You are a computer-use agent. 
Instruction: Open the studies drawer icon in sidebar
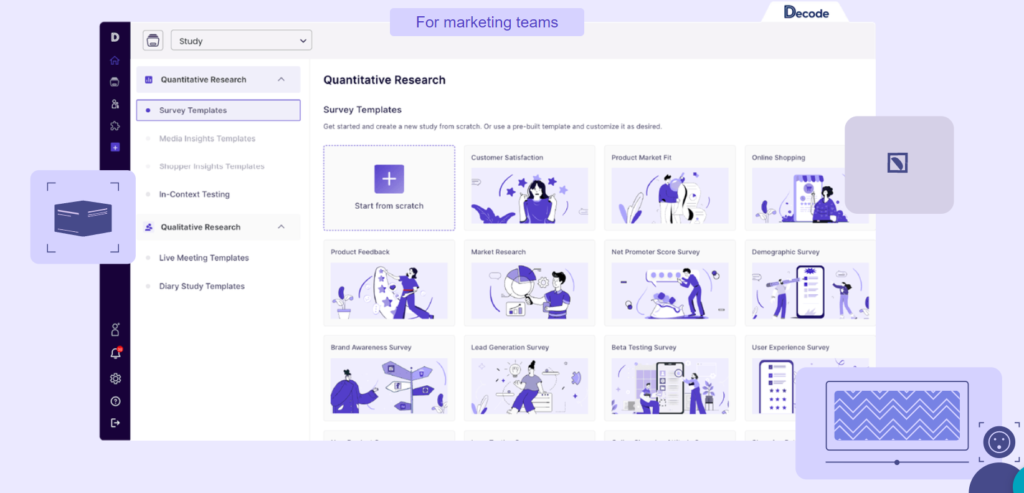coord(115,82)
